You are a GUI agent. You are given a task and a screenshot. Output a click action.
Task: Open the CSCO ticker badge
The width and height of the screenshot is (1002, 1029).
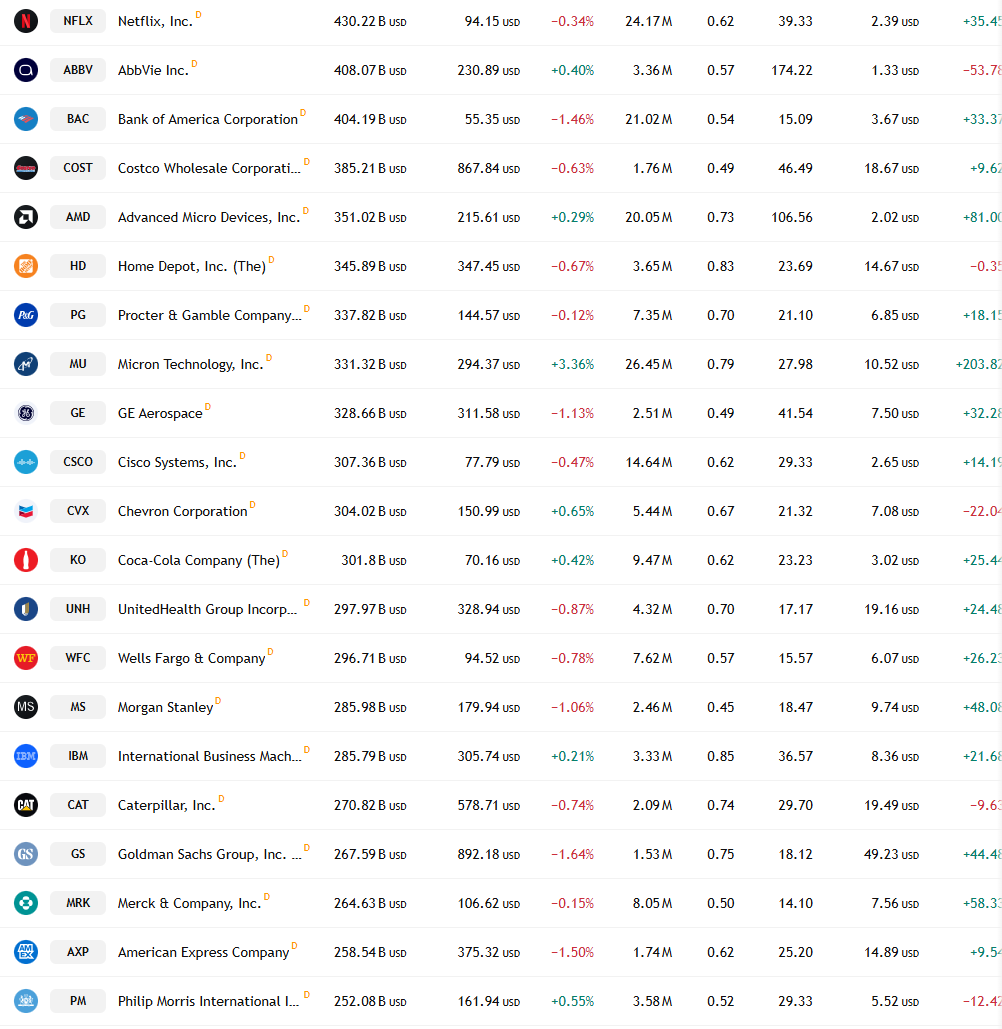pyautogui.click(x=78, y=462)
